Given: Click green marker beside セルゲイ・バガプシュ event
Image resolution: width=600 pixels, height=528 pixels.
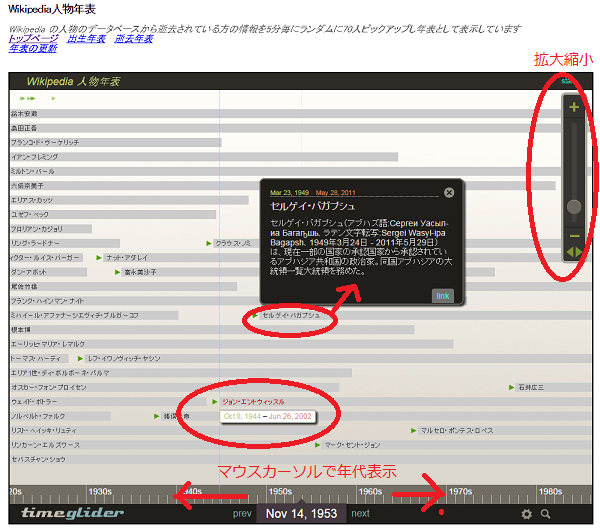Looking at the screenshot, I should click(255, 316).
